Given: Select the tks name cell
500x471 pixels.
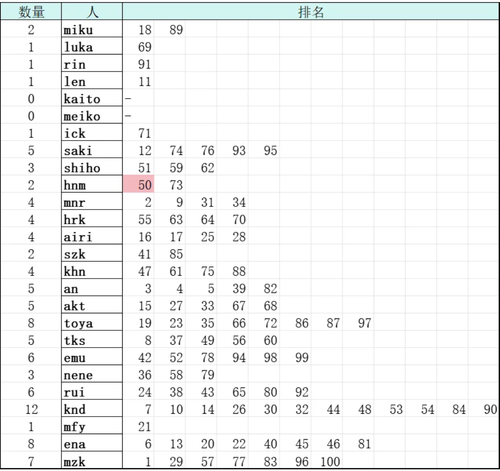Looking at the screenshot, I should (x=92, y=340).
